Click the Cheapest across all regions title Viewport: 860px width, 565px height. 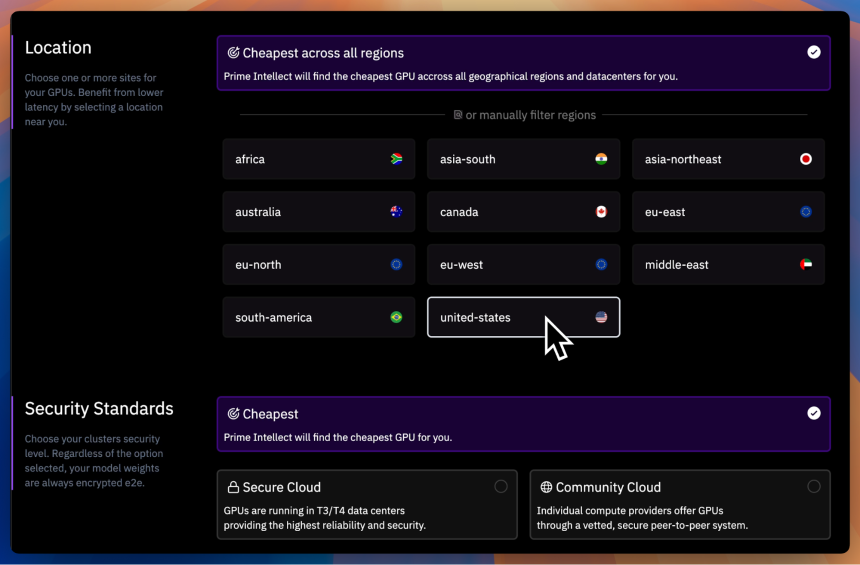(323, 53)
